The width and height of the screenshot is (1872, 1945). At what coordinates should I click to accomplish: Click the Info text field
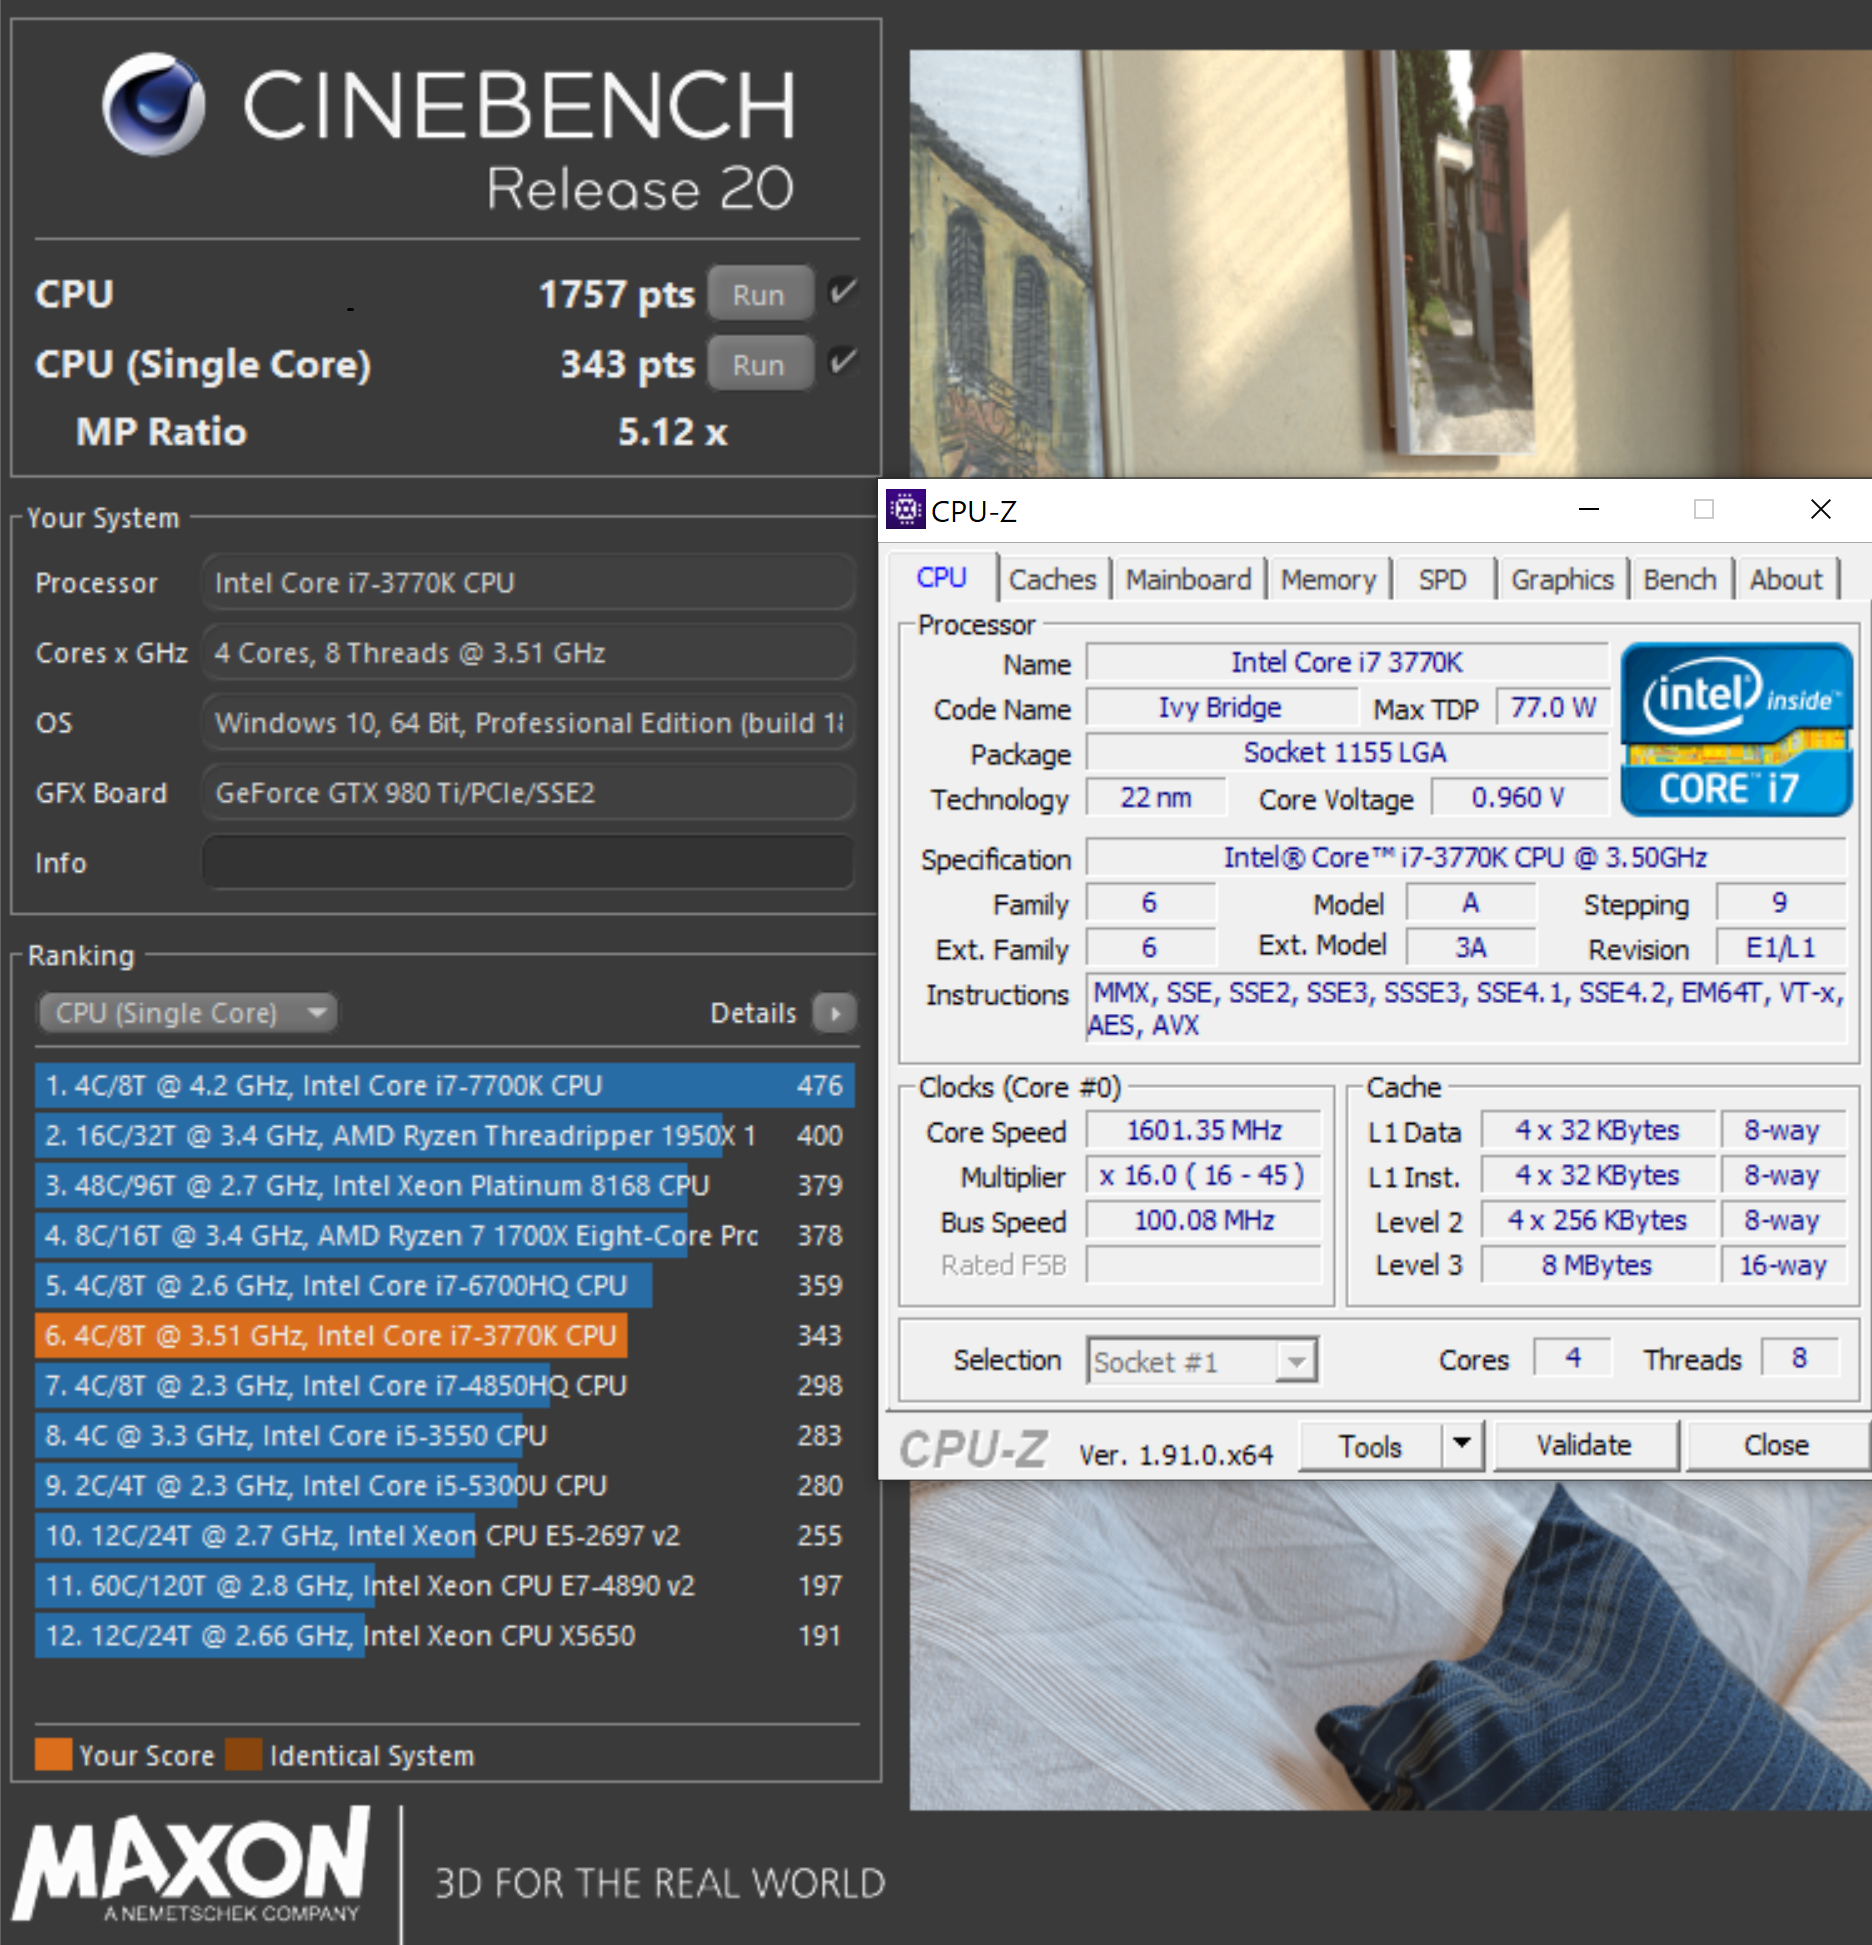(x=528, y=862)
